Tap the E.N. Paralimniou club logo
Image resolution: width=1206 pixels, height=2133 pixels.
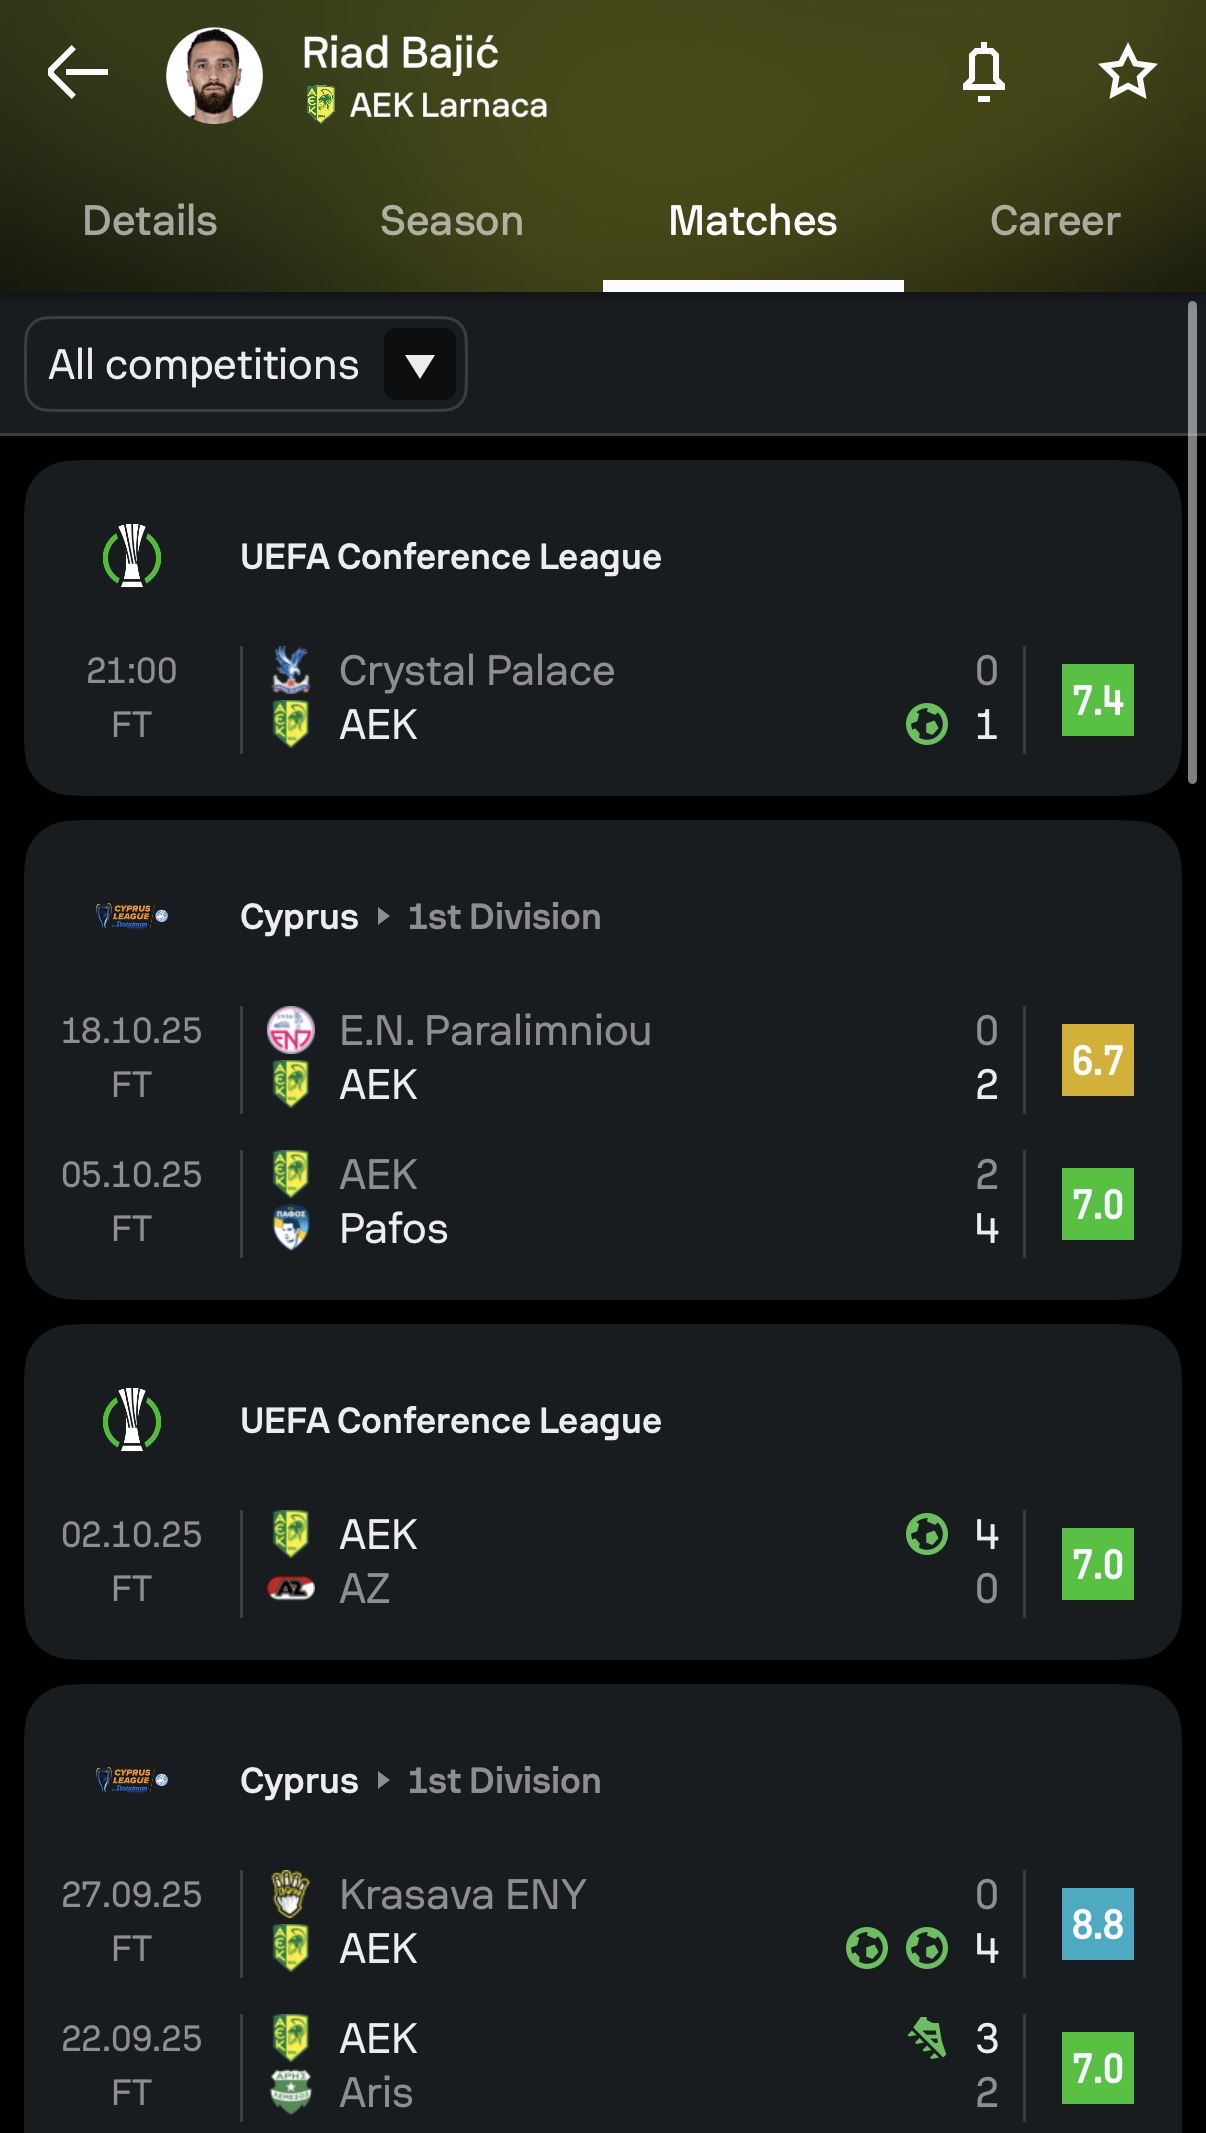(291, 1030)
